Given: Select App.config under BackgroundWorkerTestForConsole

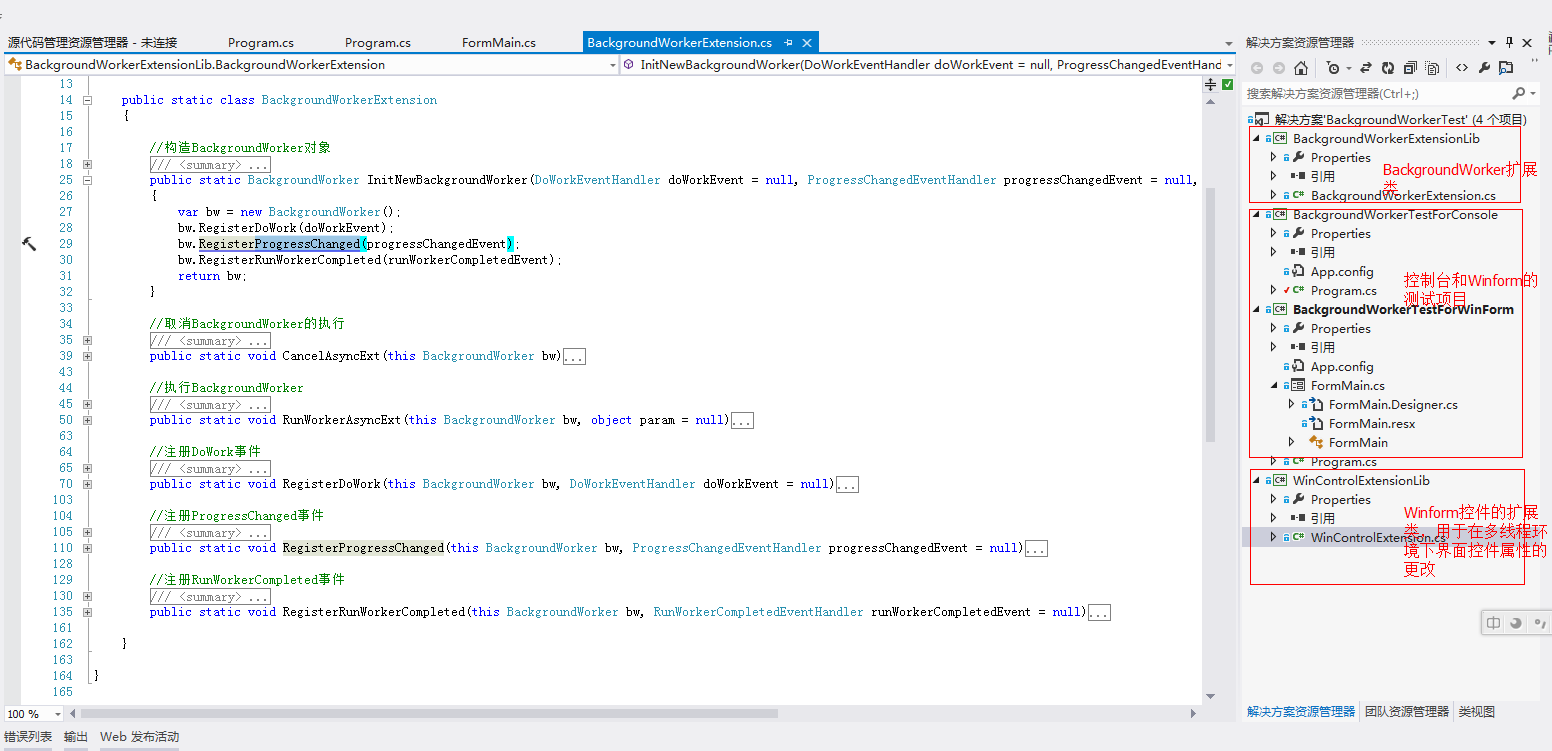Looking at the screenshot, I should 1342,271.
